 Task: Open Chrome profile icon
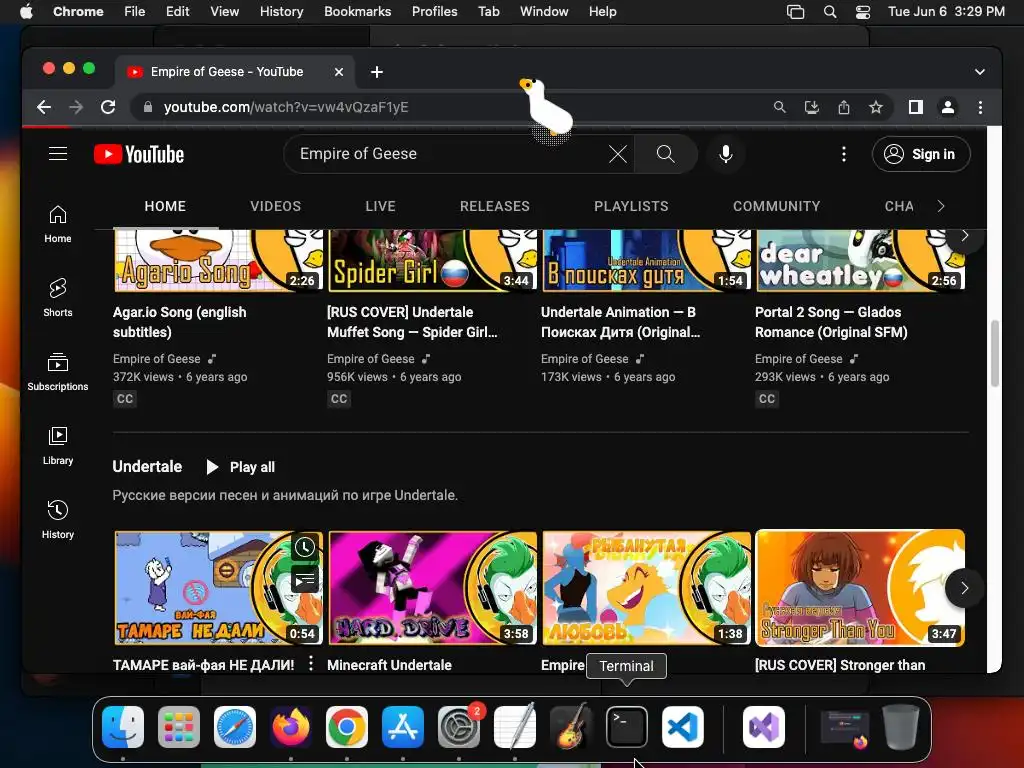pyautogui.click(x=948, y=107)
